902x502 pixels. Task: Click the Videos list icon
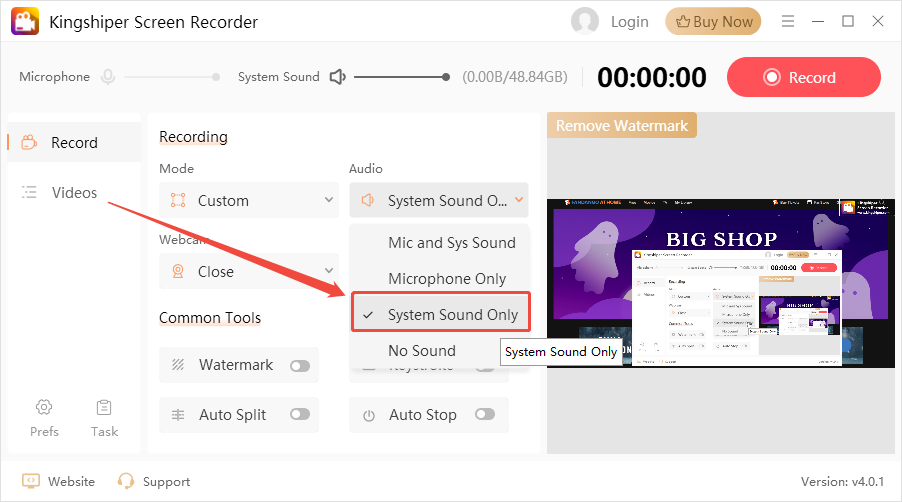pyautogui.click(x=29, y=192)
